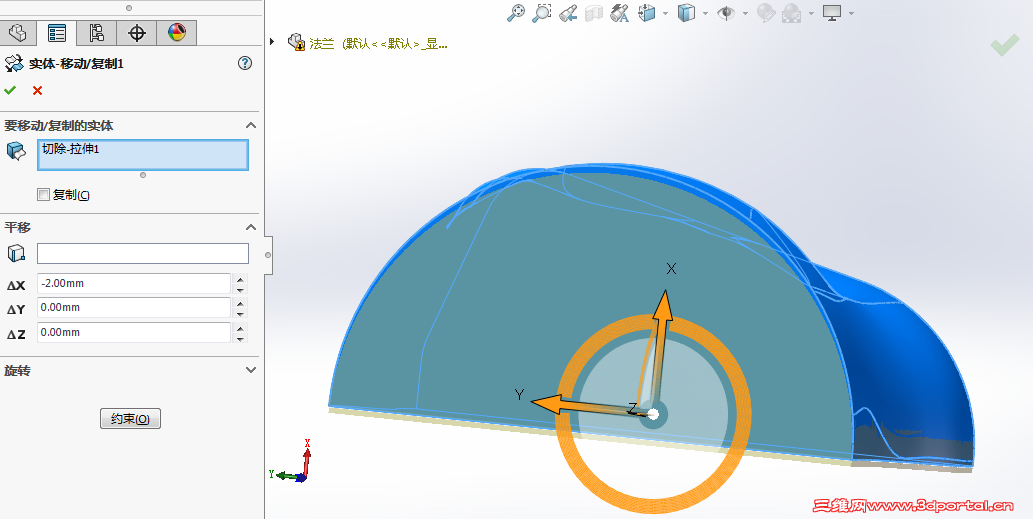Confirm with the green OK checkmark

pyautogui.click(x=10, y=90)
